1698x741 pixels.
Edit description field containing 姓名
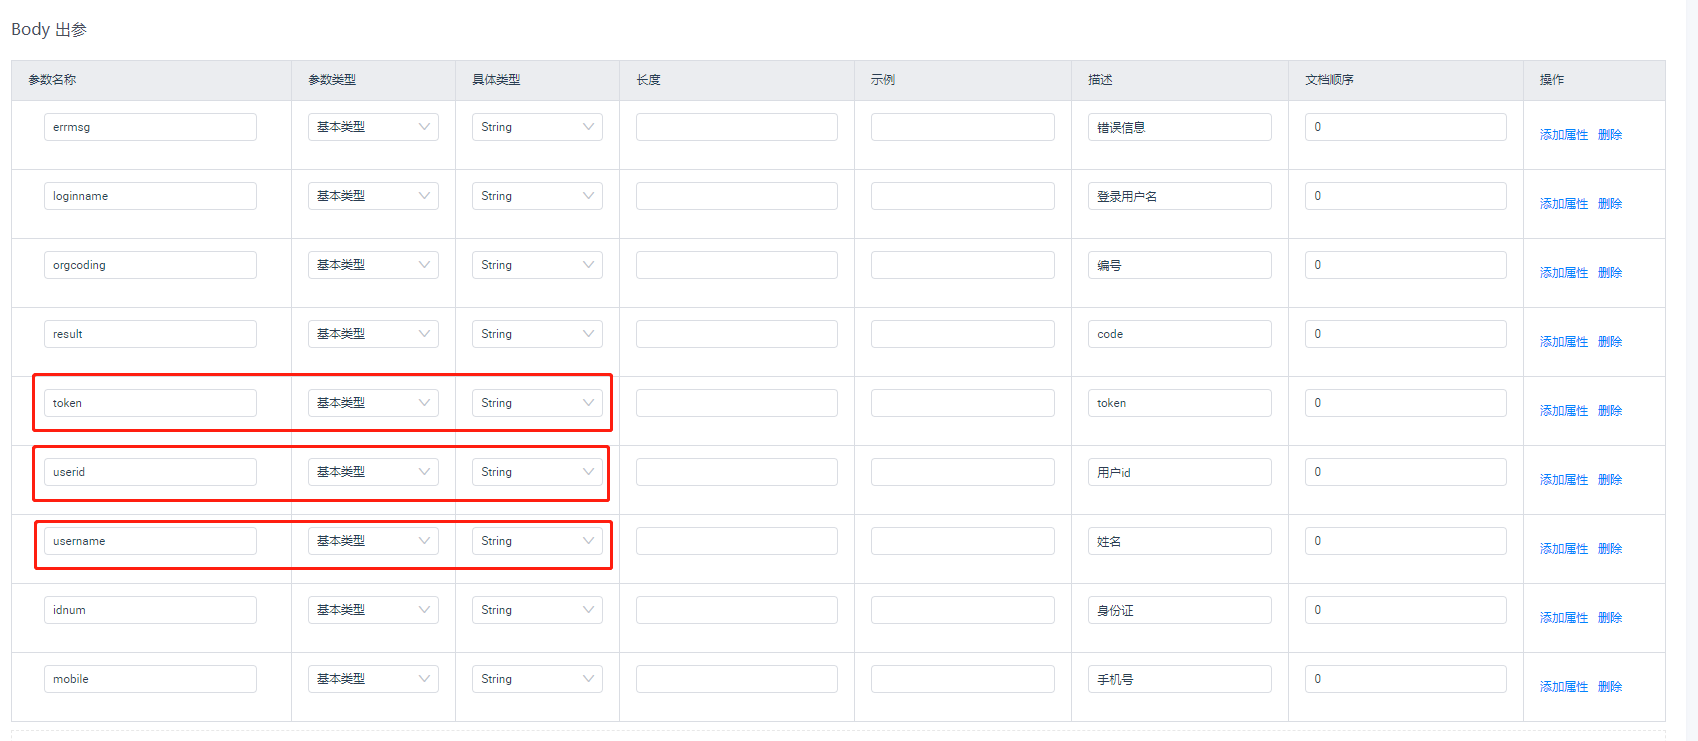tap(1180, 541)
